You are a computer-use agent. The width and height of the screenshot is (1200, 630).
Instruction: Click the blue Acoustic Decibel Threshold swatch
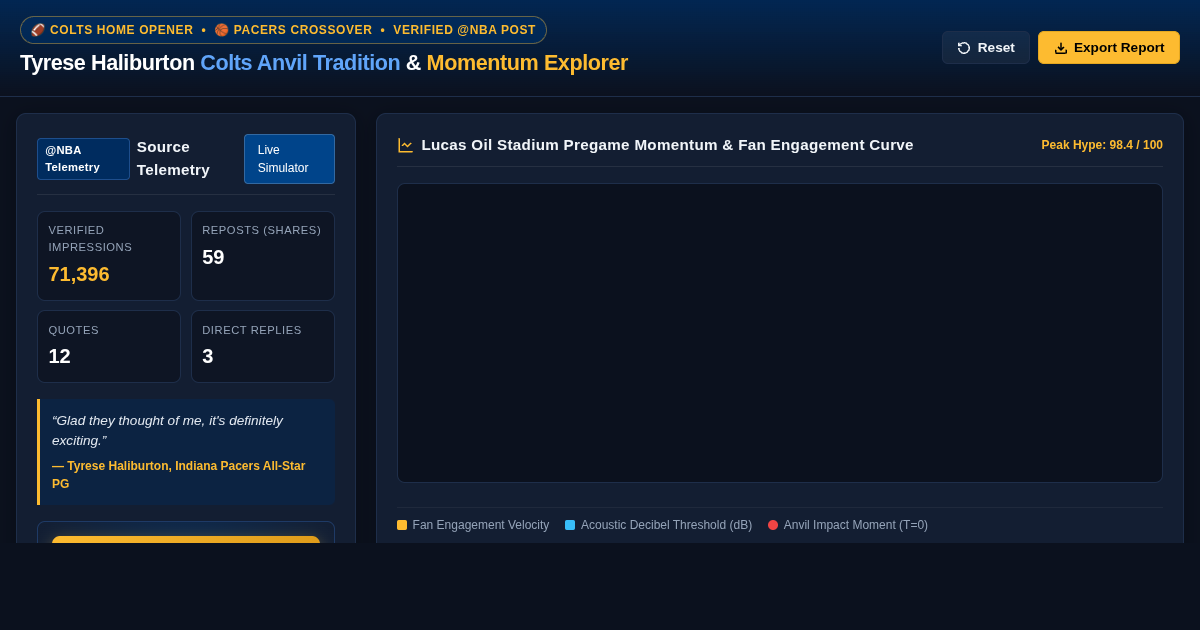[x=570, y=525]
